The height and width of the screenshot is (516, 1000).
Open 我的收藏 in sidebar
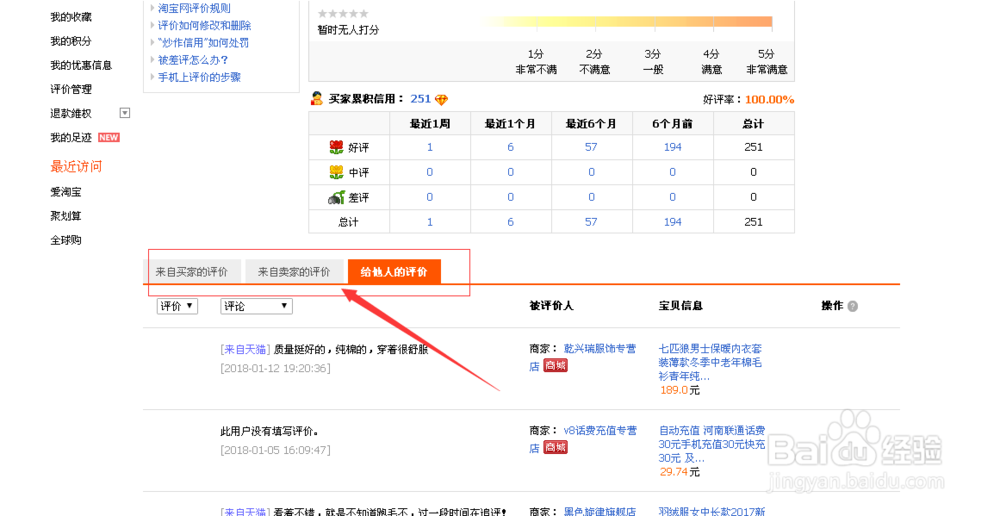coord(71,17)
